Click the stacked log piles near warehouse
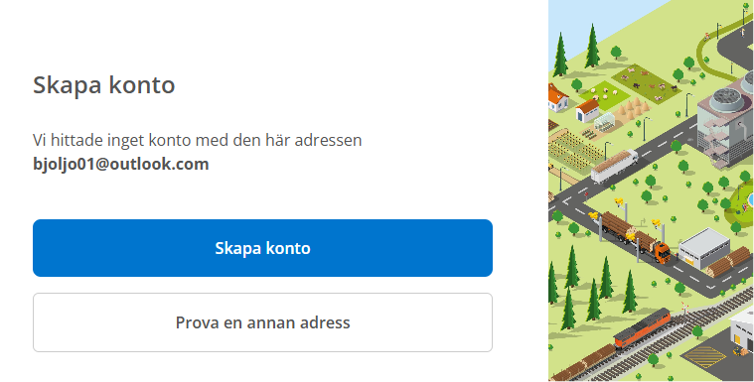The width and height of the screenshot is (754, 382). click(x=728, y=263)
